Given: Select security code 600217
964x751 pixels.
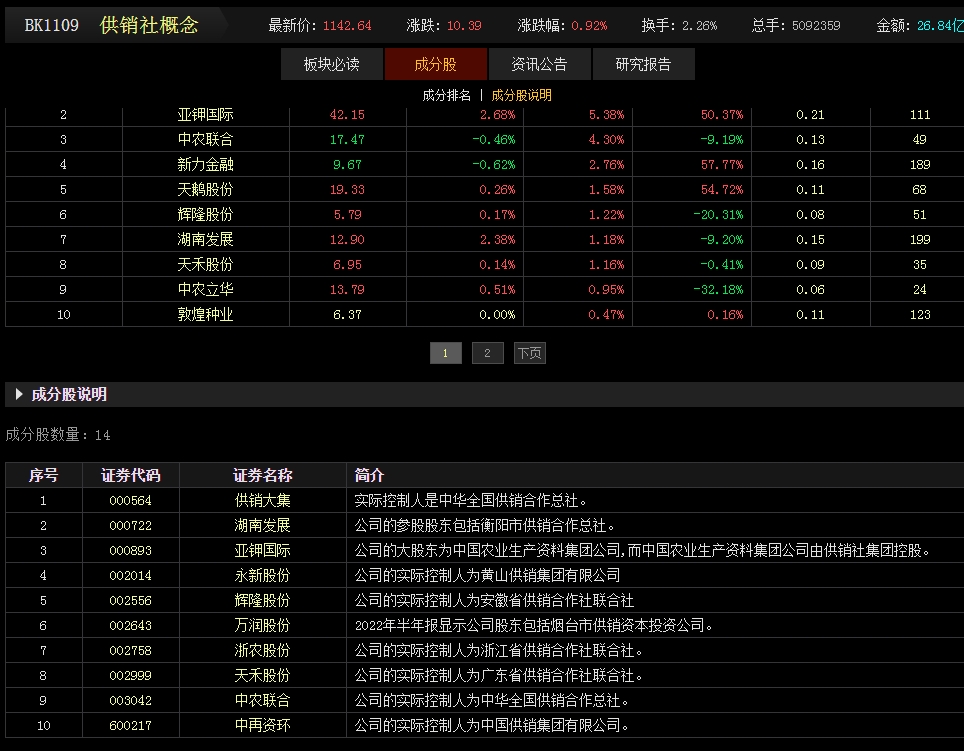Looking at the screenshot, I should (130, 725).
